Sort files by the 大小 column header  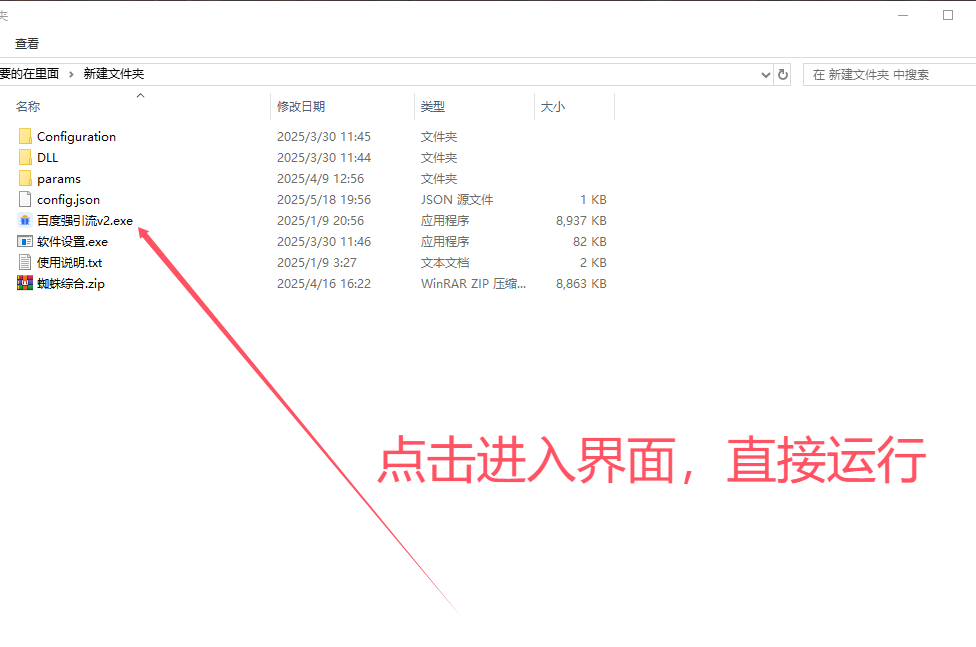point(553,106)
